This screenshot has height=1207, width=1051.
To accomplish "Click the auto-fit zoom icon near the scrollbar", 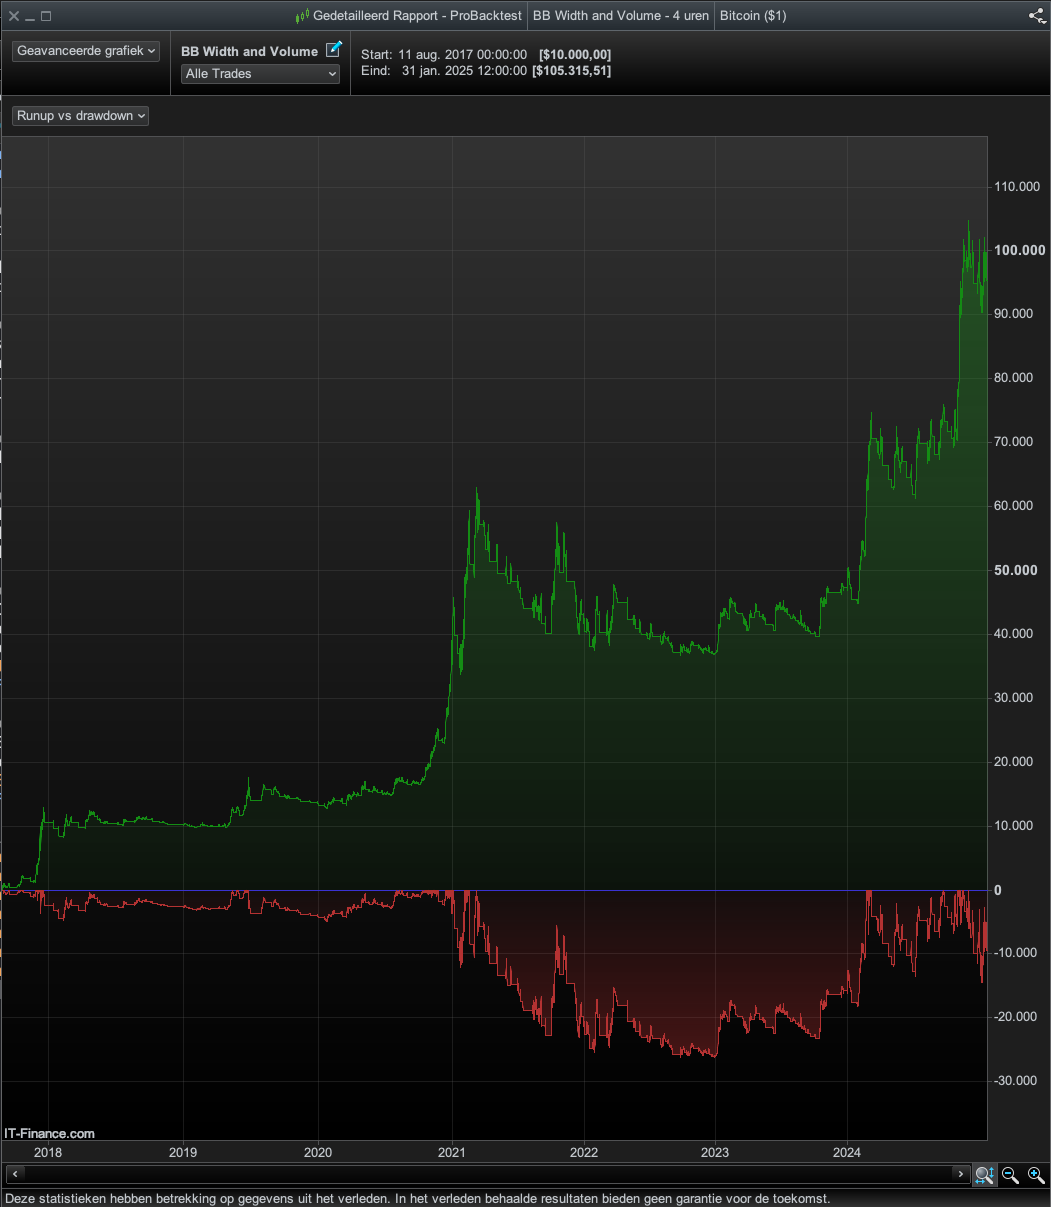I will click(x=984, y=1174).
